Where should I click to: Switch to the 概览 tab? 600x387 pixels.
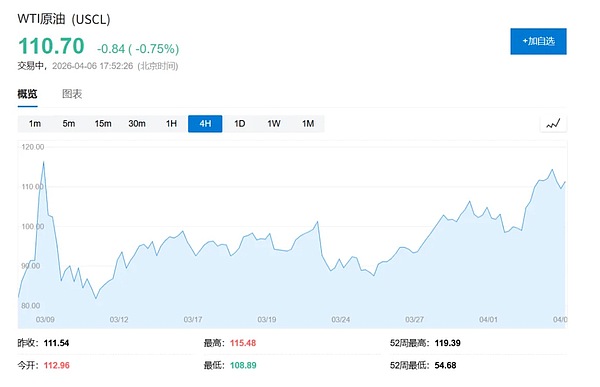point(27,94)
